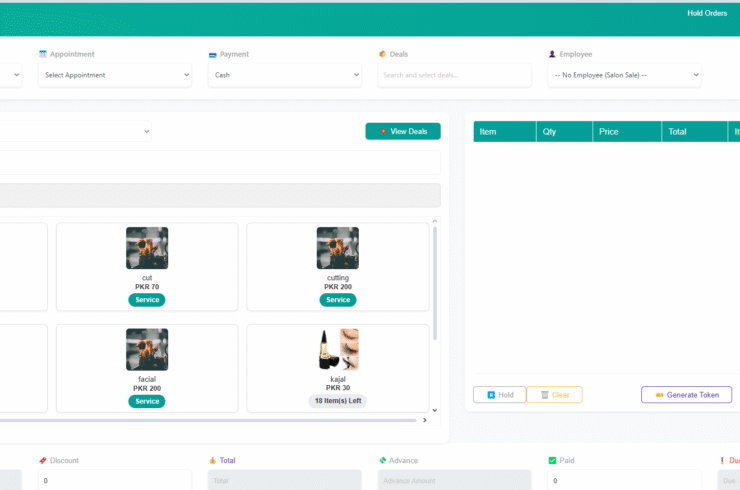This screenshot has height=490, width=740.
Task: Click the Advance Amount field
Action: pos(454,480)
